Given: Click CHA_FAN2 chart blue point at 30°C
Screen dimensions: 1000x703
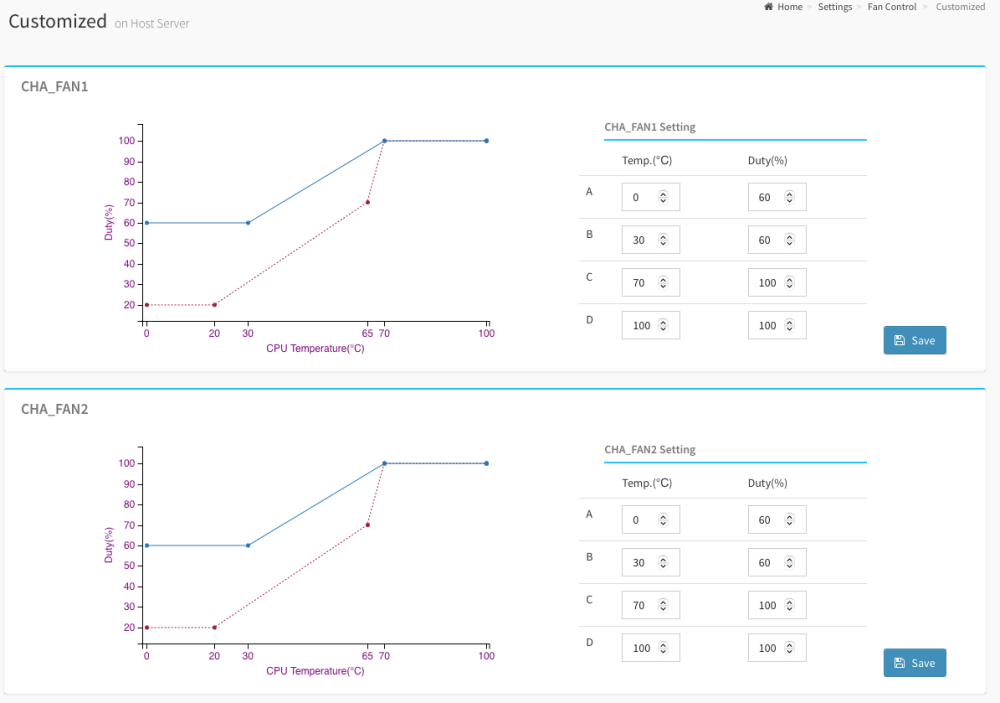Looking at the screenshot, I should (248, 545).
